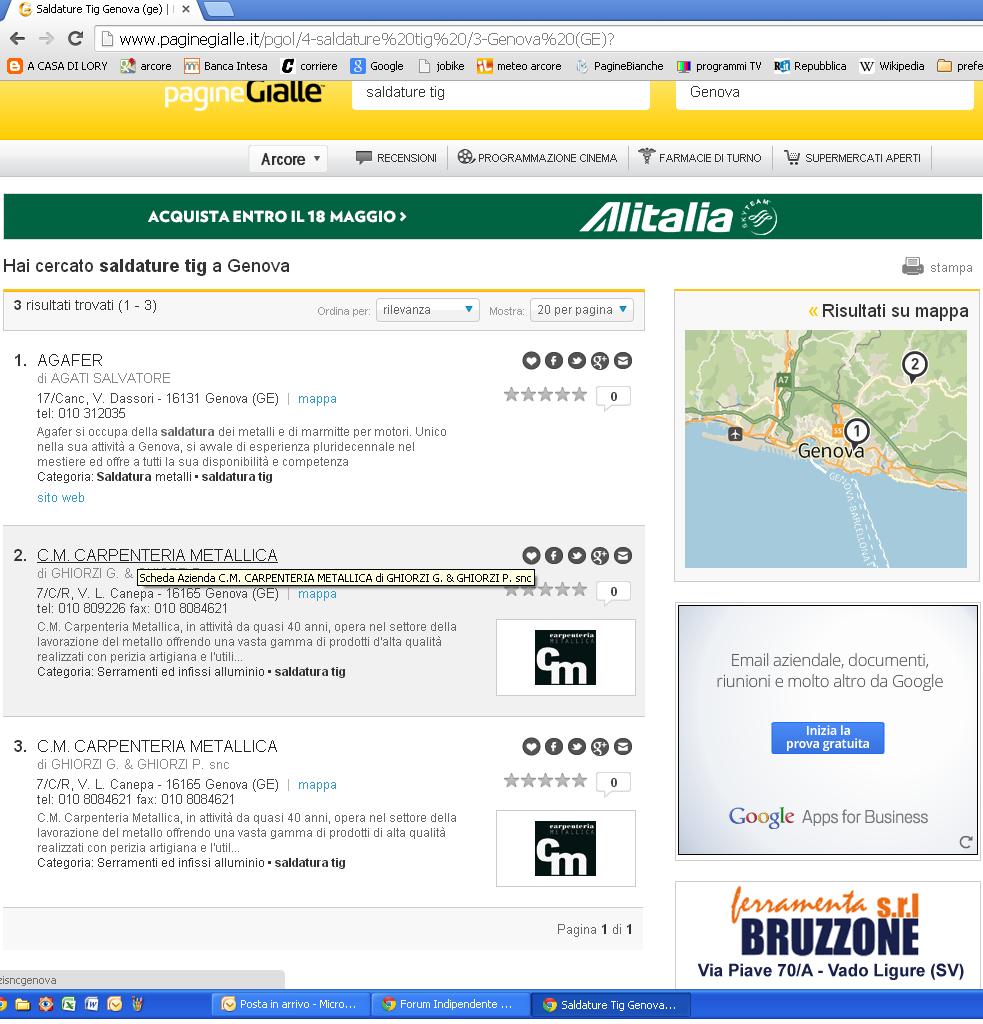983x1024 pixels.
Task: Open result 3 C.M. CARPENTERIA METALLICA title
Action: (x=157, y=746)
